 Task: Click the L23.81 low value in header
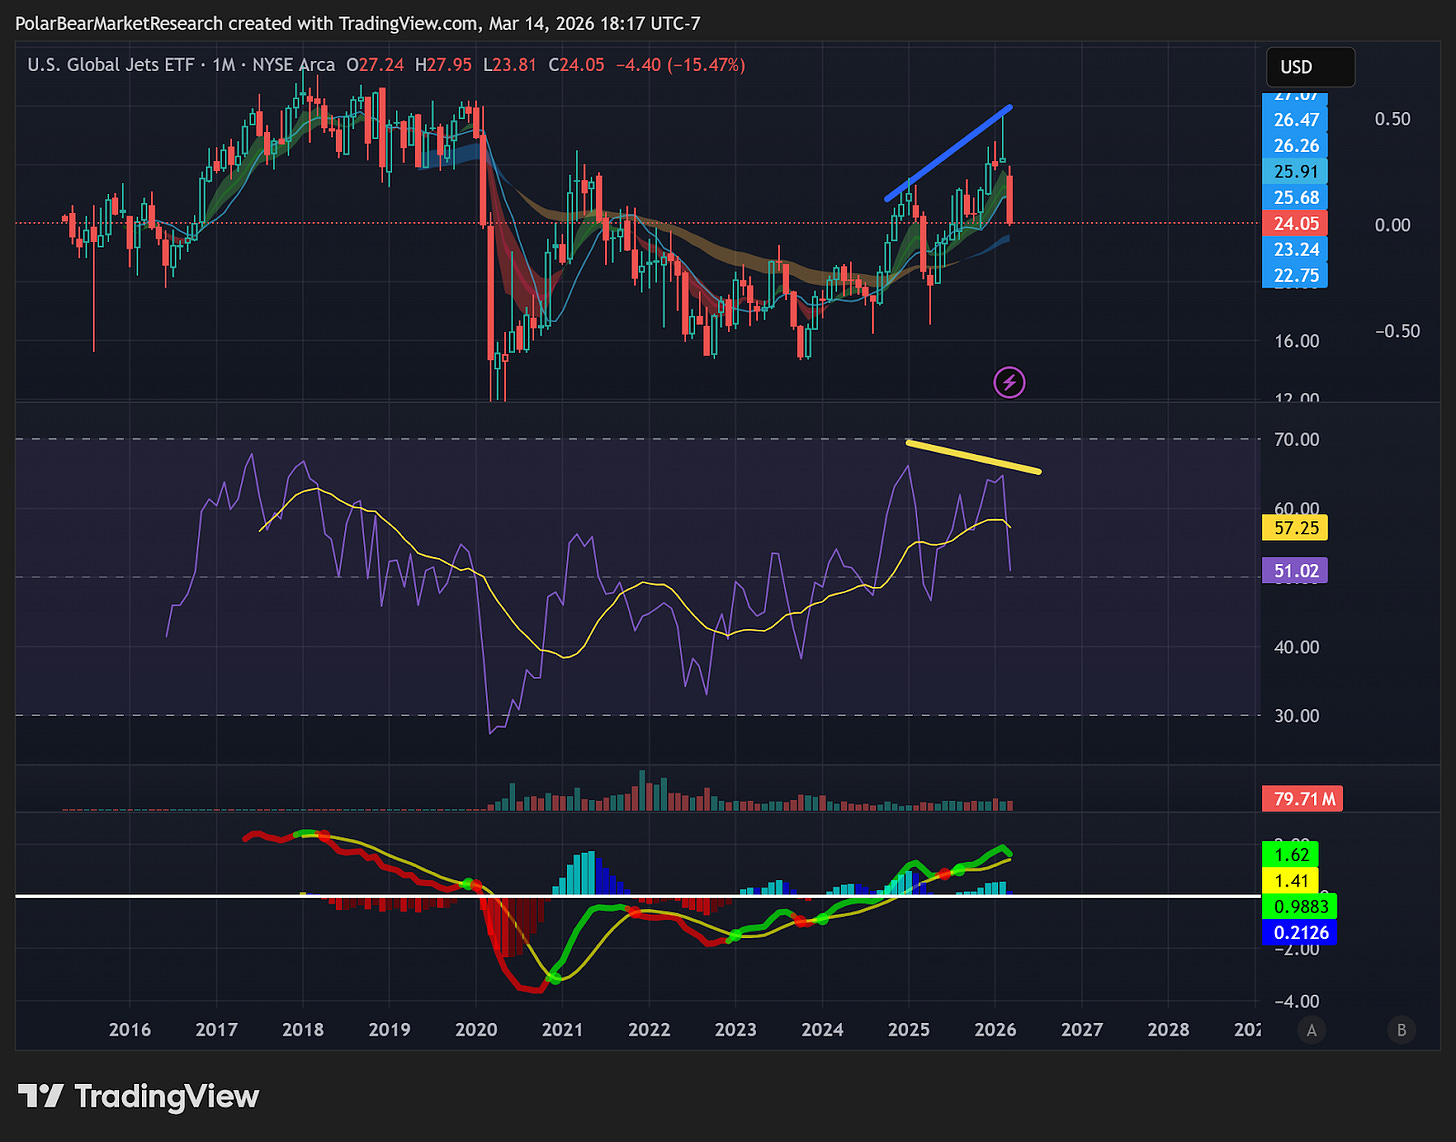pyautogui.click(x=510, y=65)
